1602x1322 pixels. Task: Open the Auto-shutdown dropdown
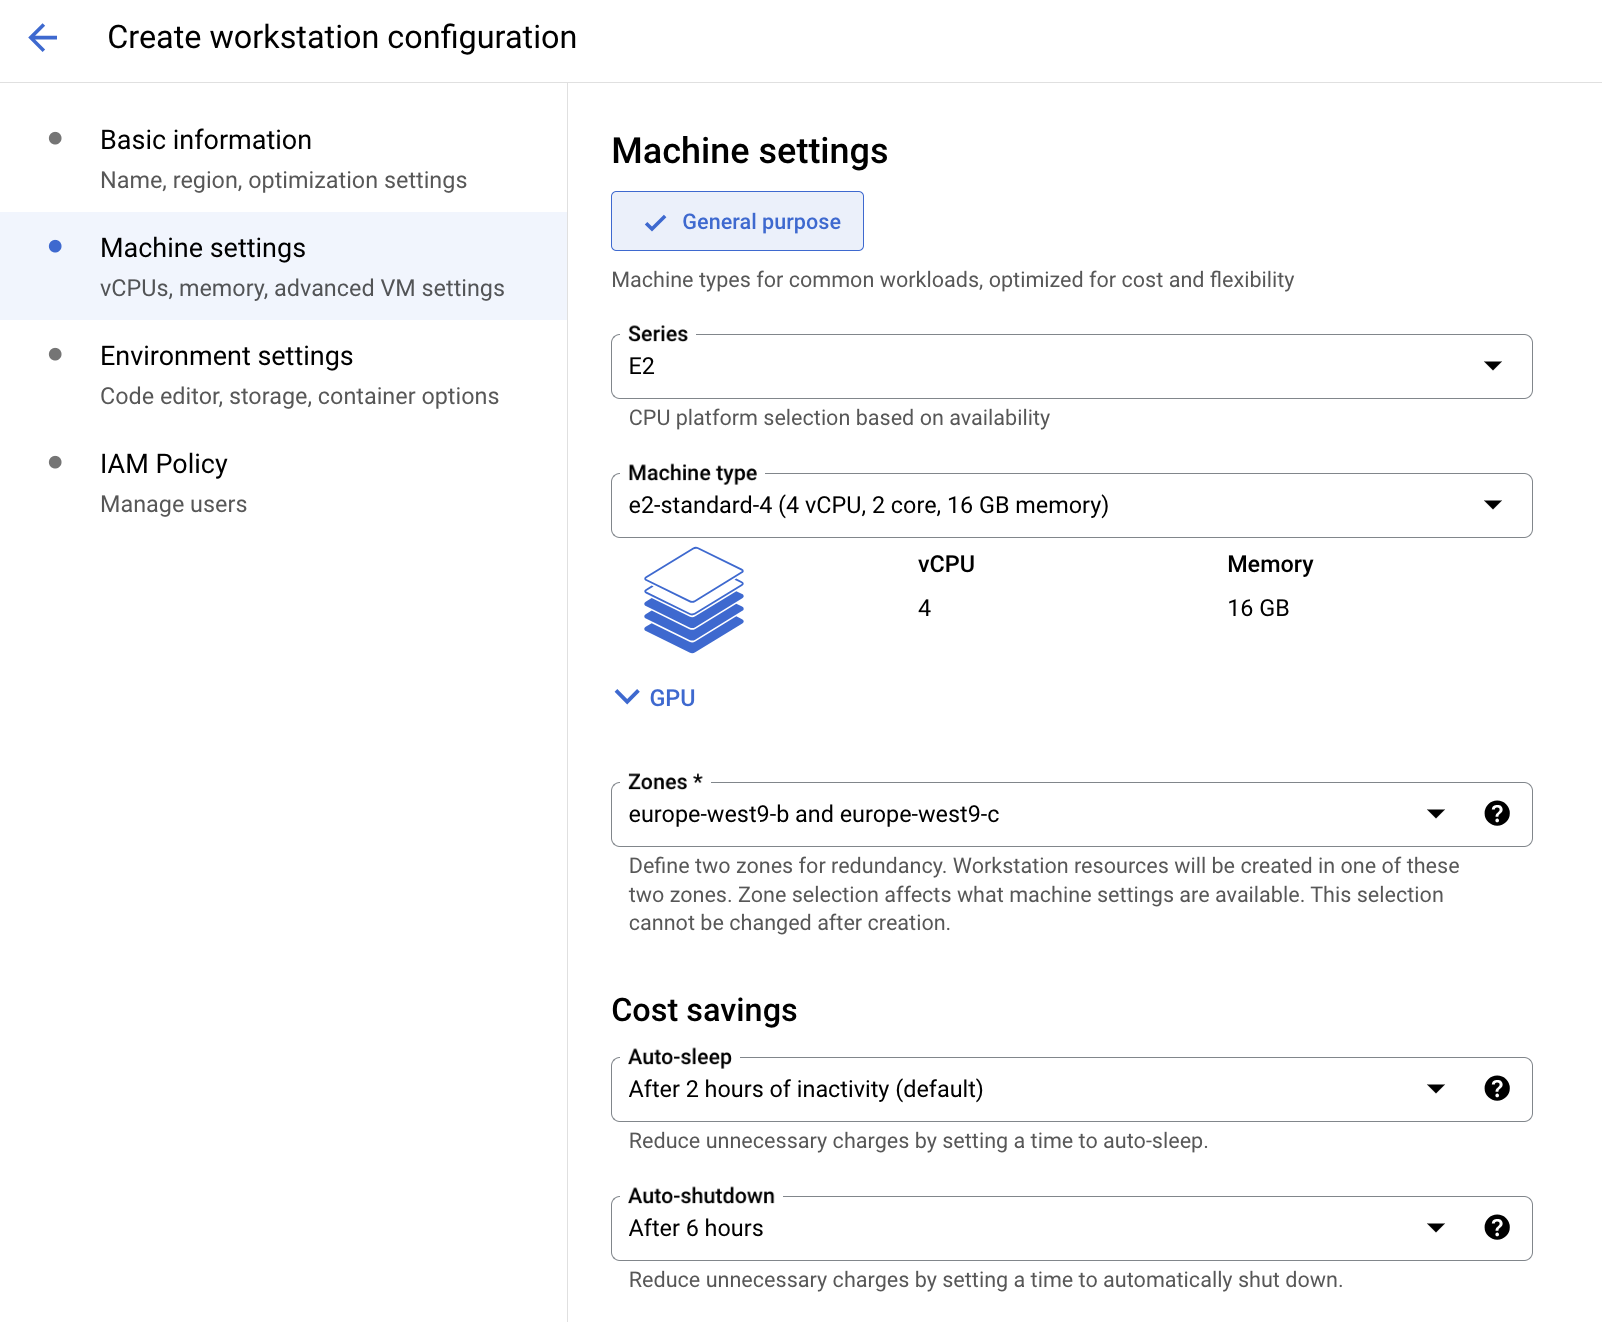(1020, 1228)
